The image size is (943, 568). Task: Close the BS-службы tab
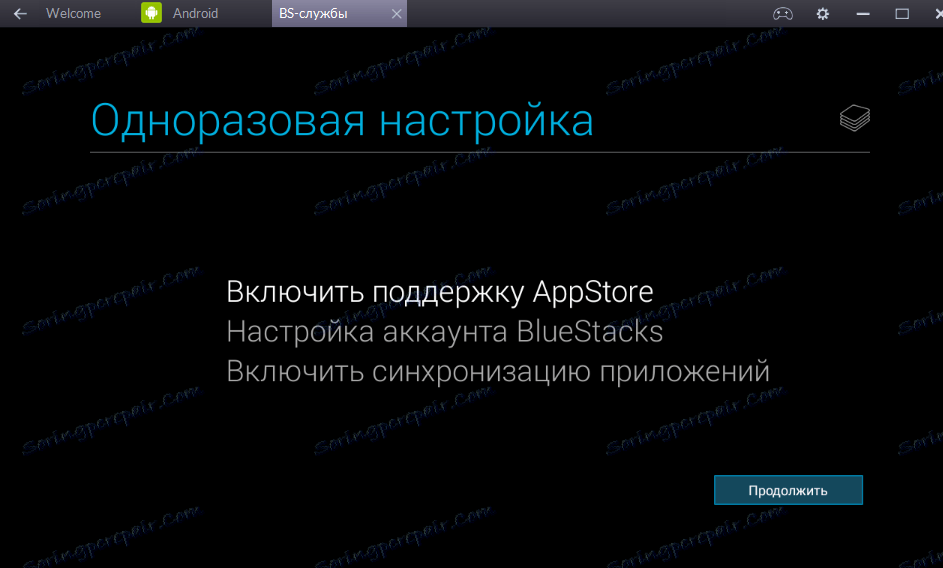(396, 13)
